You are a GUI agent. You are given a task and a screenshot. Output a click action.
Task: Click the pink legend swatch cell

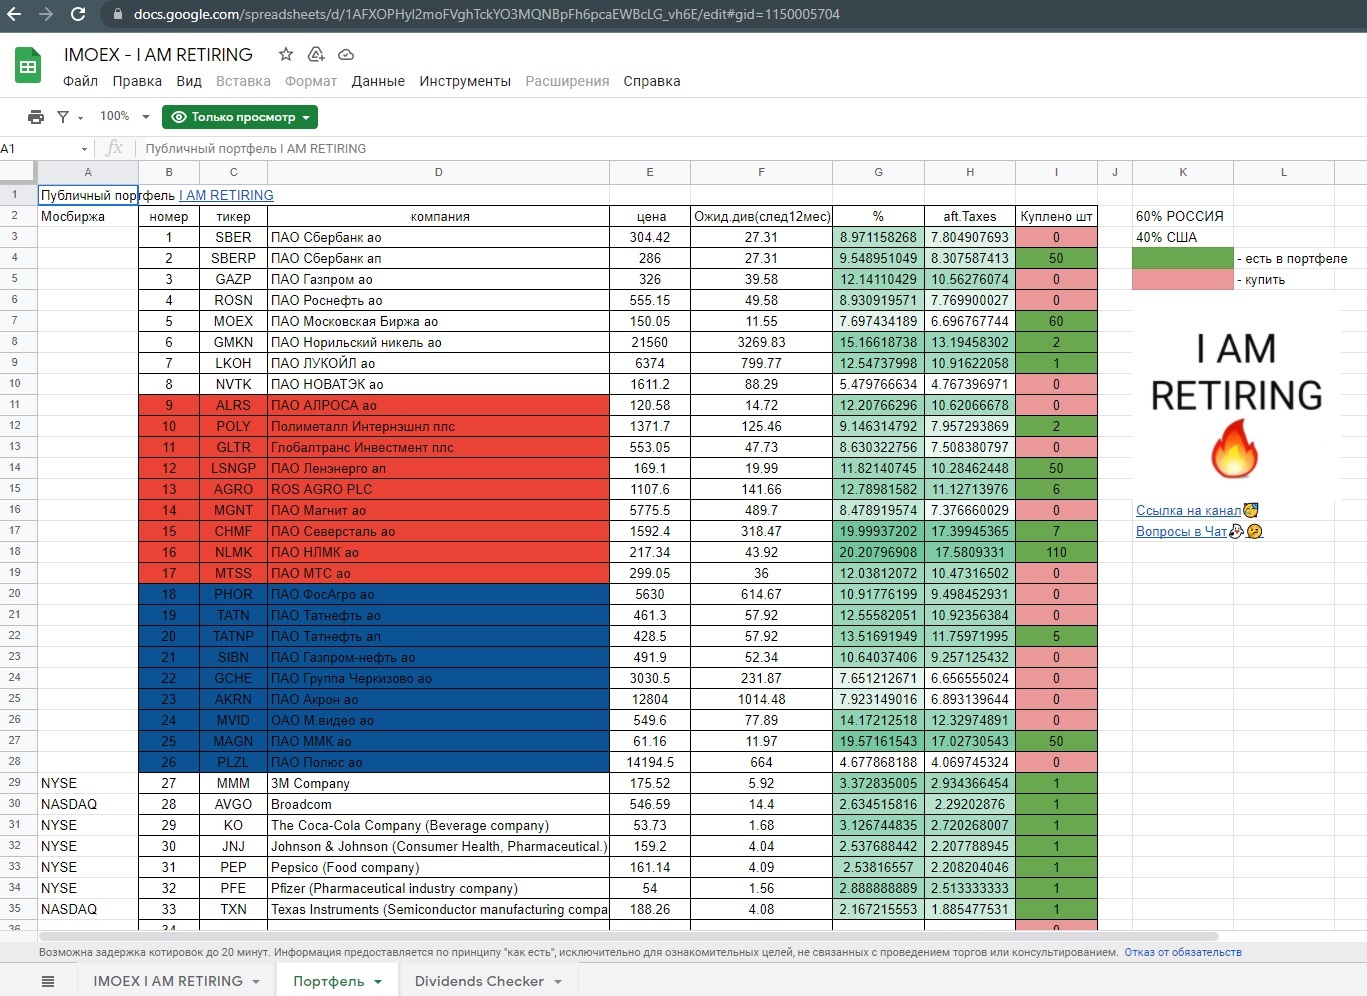click(1183, 279)
